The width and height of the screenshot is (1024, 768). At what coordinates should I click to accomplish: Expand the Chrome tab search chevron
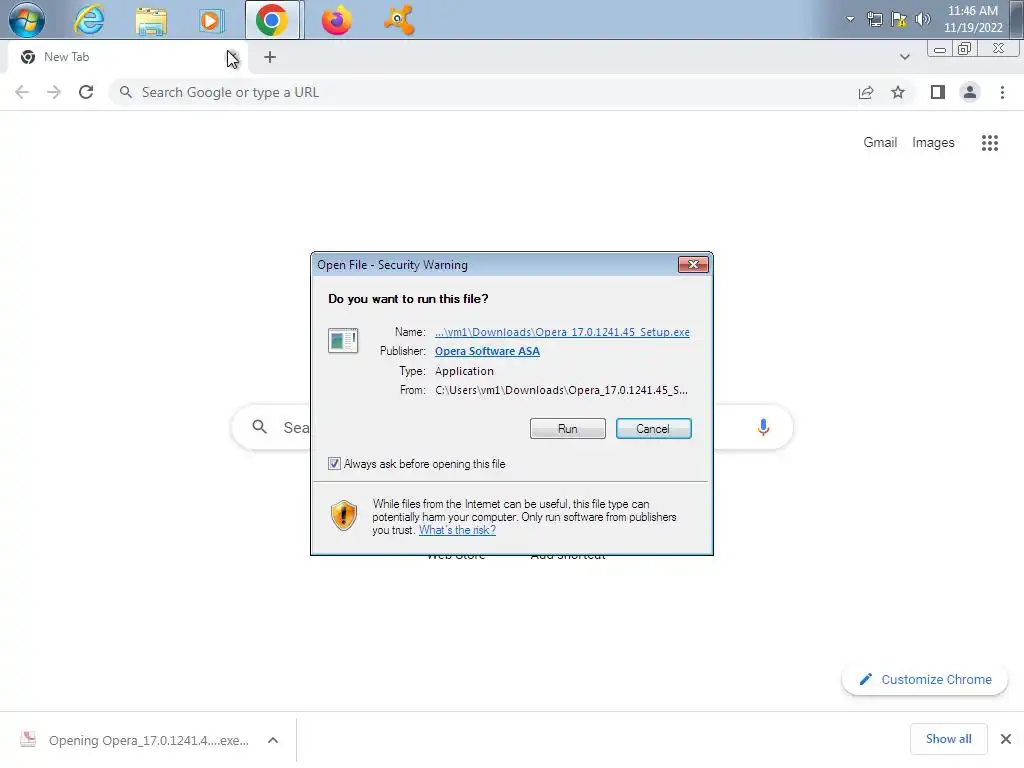[x=904, y=57]
